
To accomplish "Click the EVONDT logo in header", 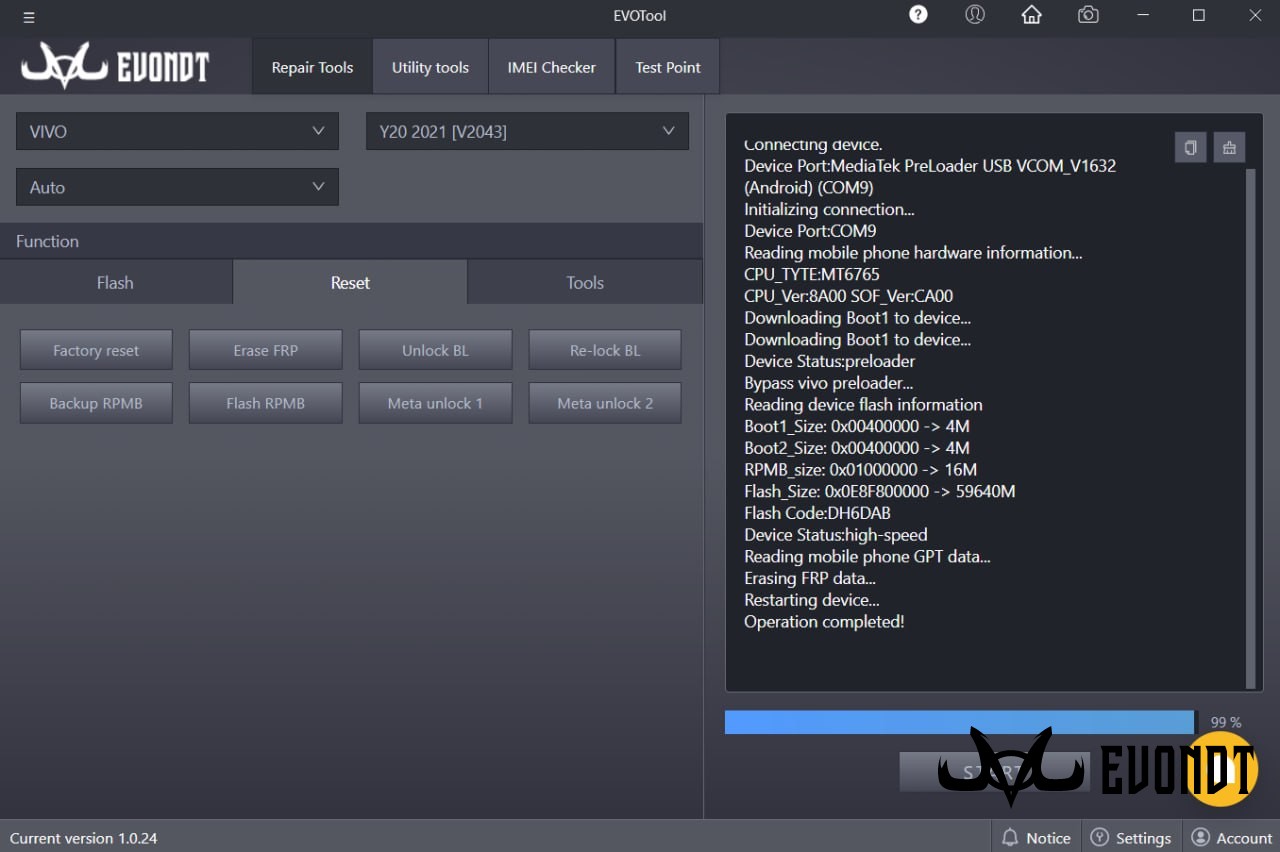I will coord(115,66).
